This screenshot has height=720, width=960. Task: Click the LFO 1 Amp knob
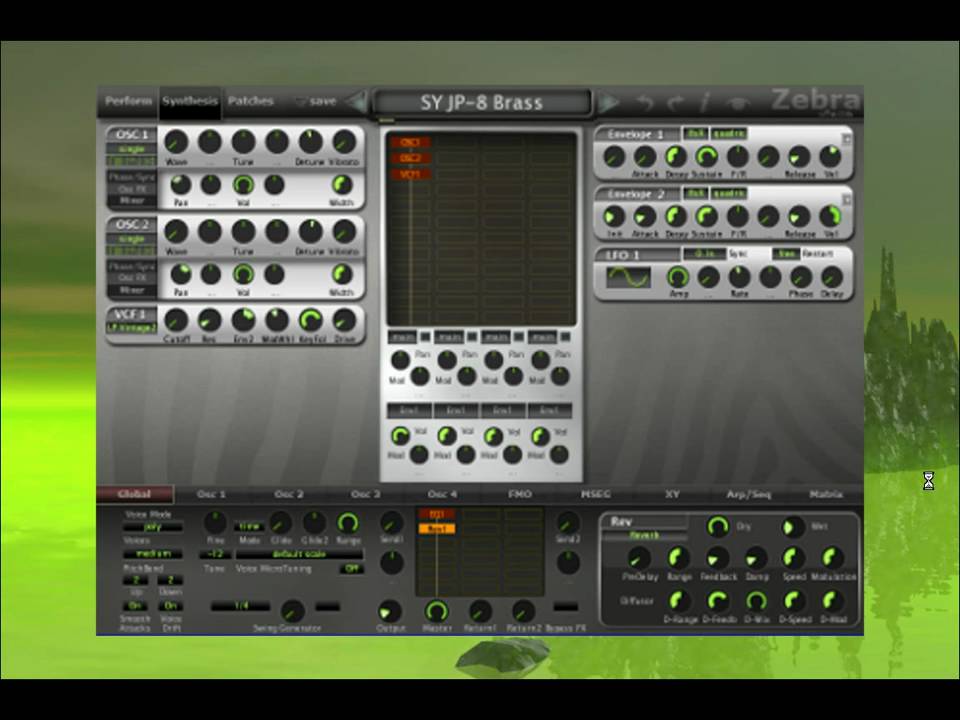click(x=678, y=277)
